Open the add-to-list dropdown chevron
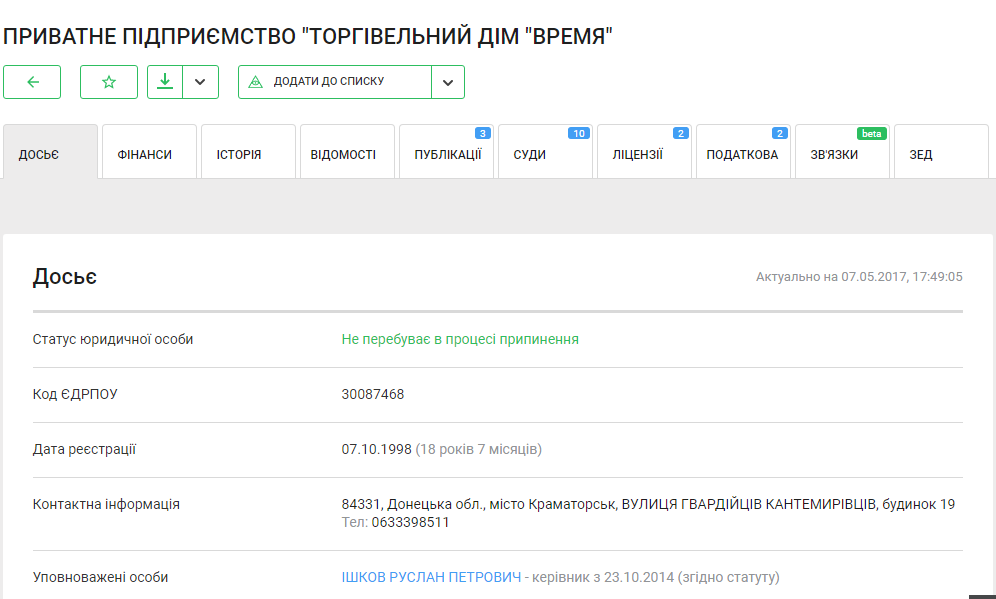Viewport: 996px width, 599px height. click(448, 82)
